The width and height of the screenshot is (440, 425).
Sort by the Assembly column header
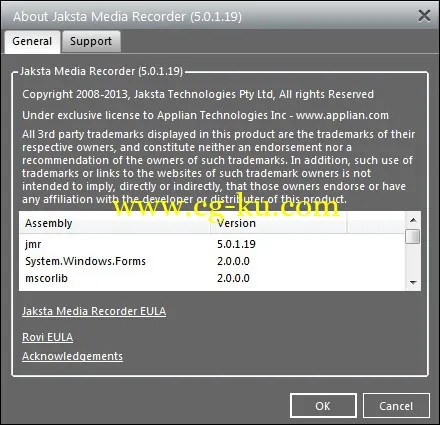tap(115, 223)
